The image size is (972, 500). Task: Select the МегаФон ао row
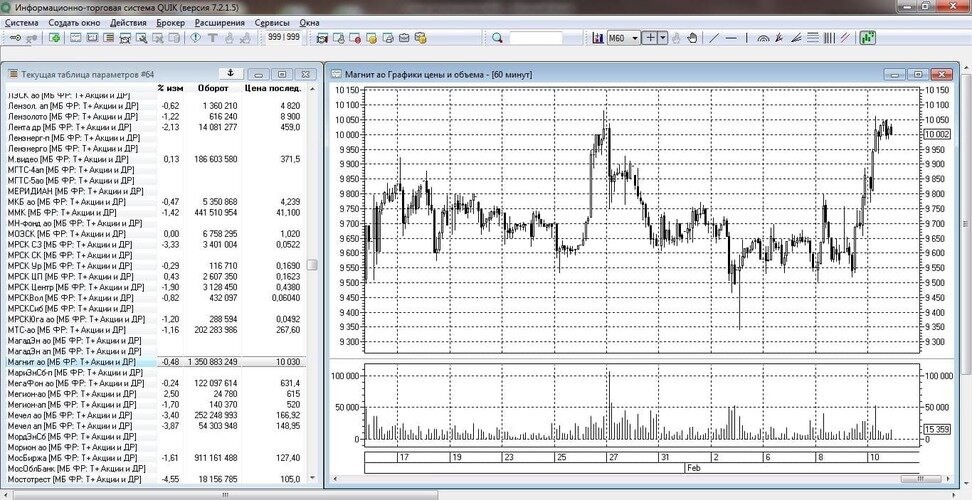[155, 383]
